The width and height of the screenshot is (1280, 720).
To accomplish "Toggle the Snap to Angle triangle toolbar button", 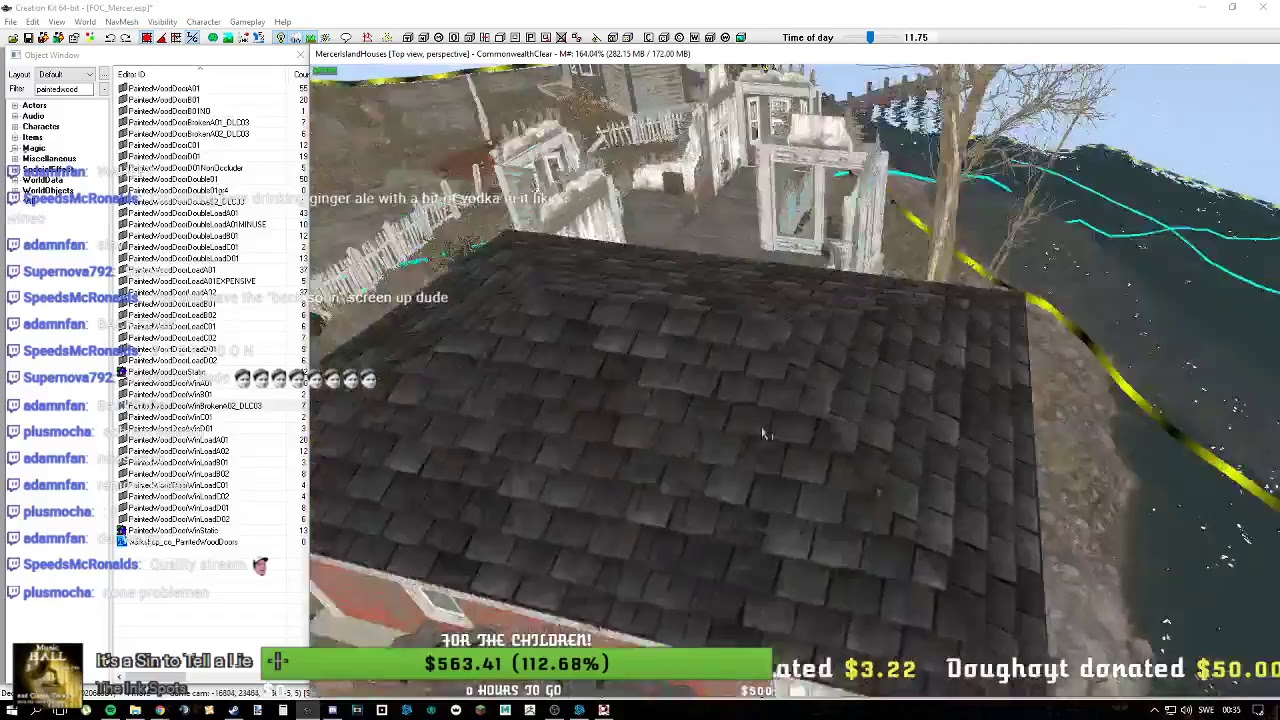I will pos(161,37).
